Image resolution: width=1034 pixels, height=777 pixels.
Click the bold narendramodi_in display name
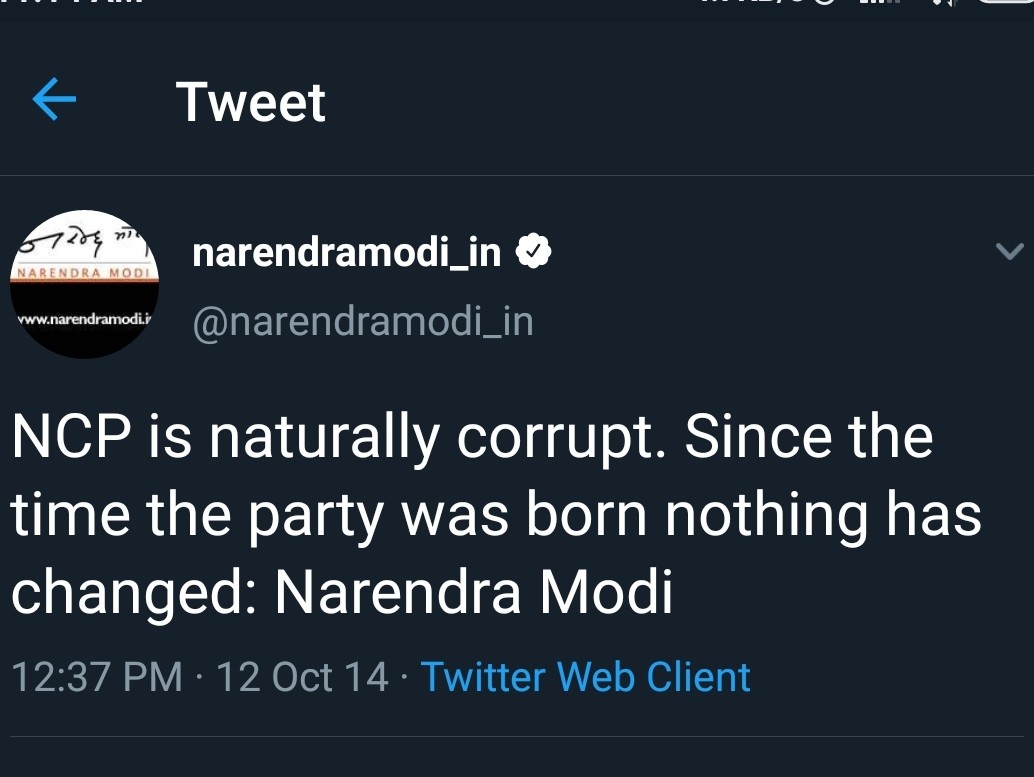pos(346,254)
